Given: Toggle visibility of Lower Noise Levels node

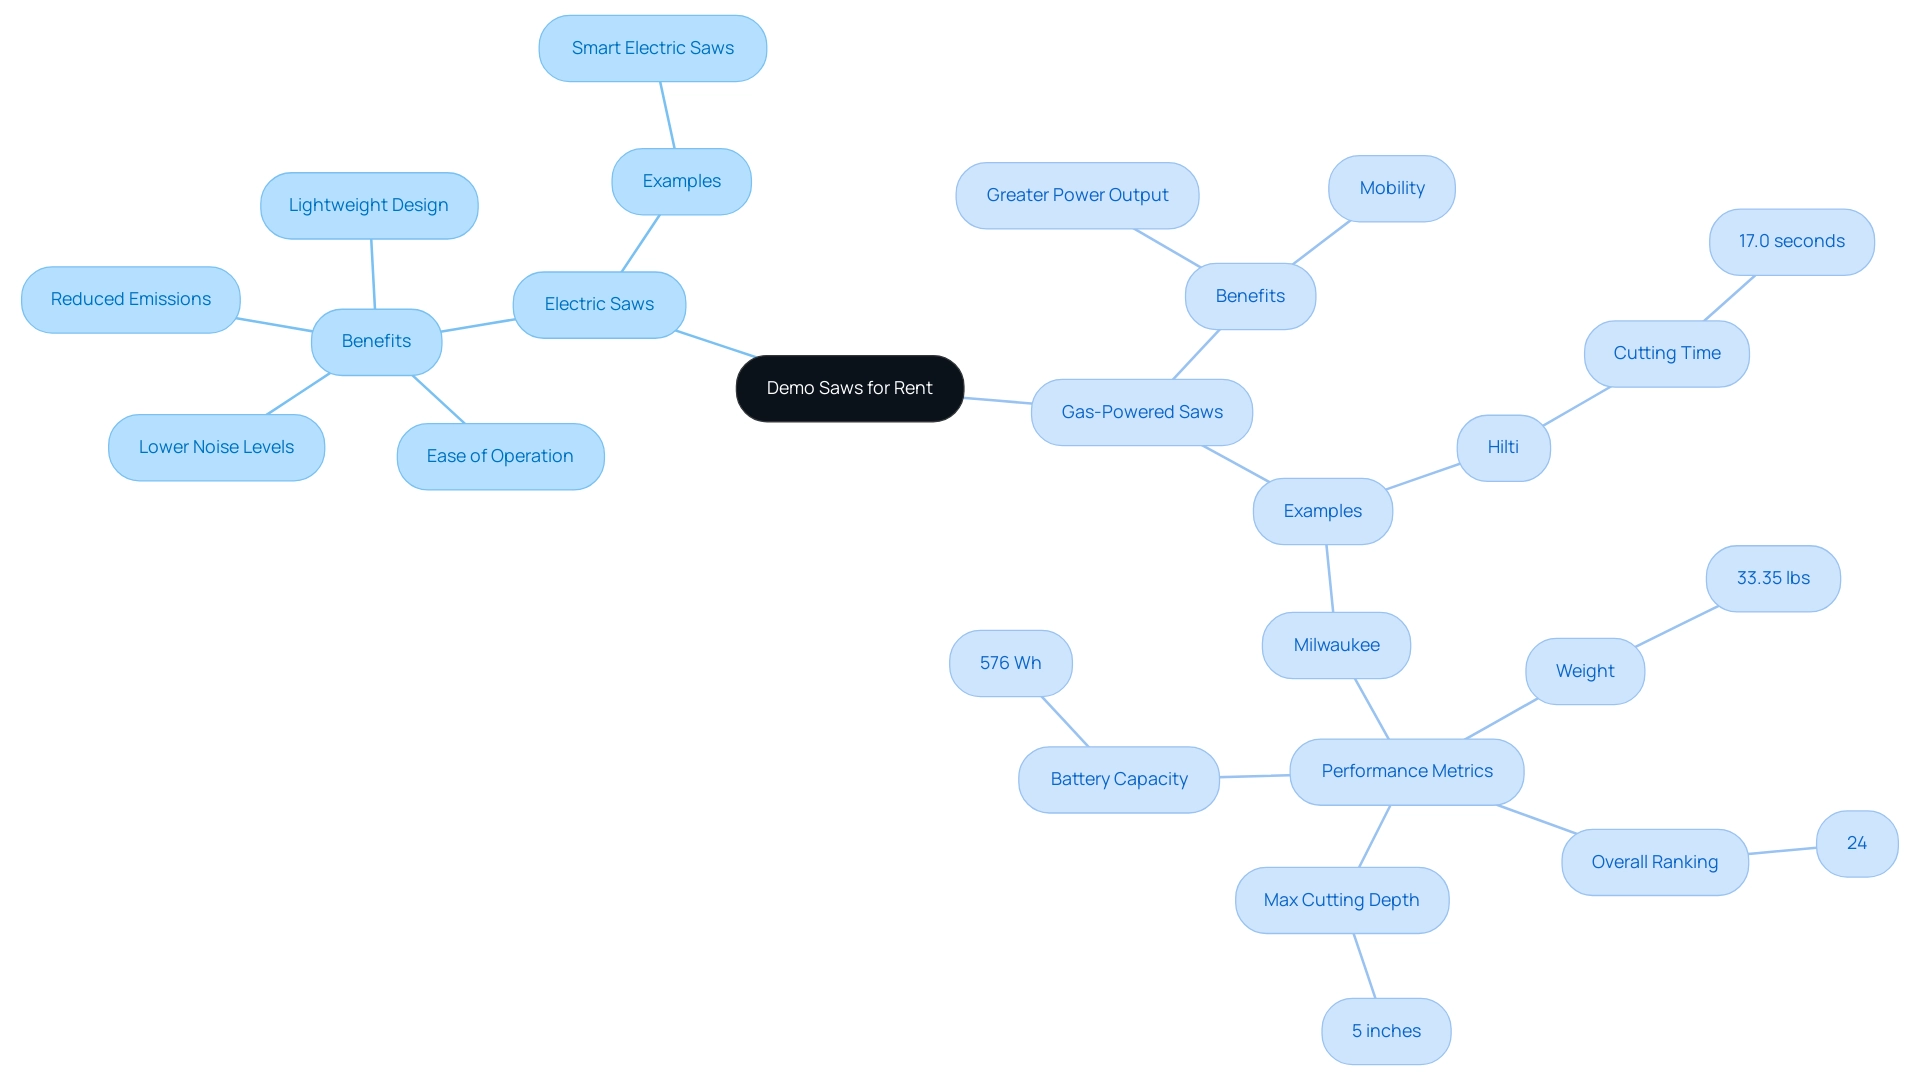Looking at the screenshot, I should point(218,447).
